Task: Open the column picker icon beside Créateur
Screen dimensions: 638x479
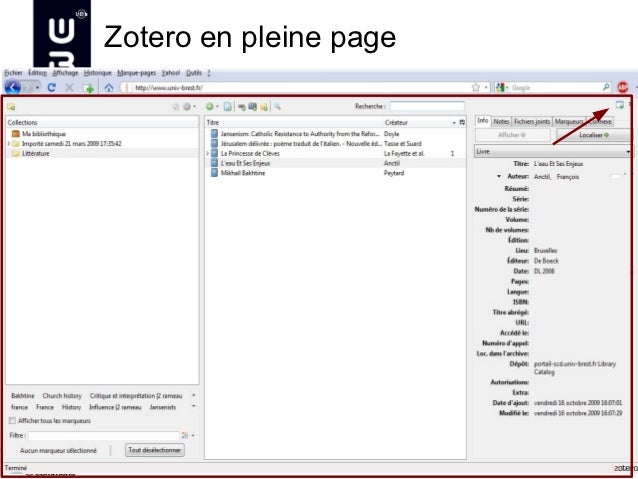Action: 462,122
